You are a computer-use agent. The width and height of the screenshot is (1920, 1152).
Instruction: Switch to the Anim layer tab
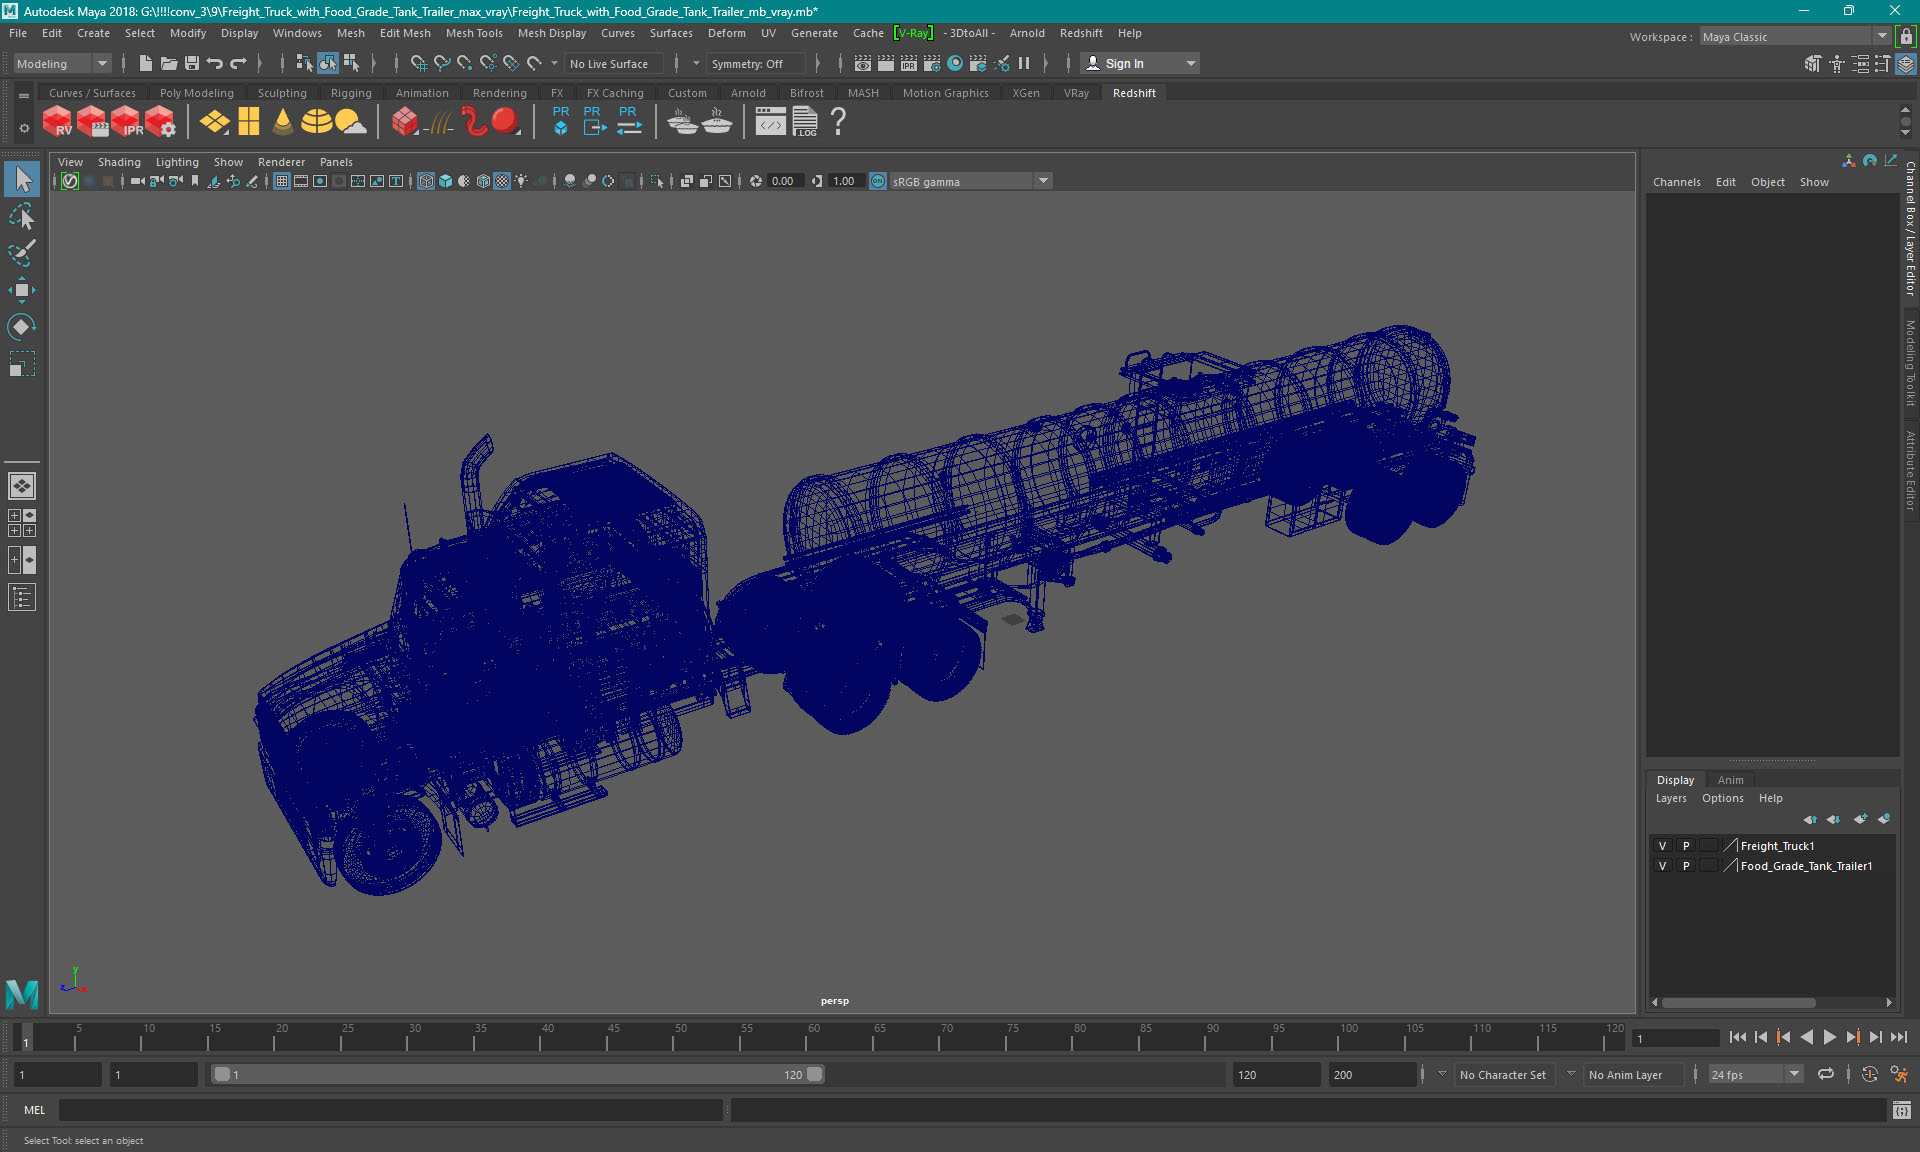point(1730,780)
